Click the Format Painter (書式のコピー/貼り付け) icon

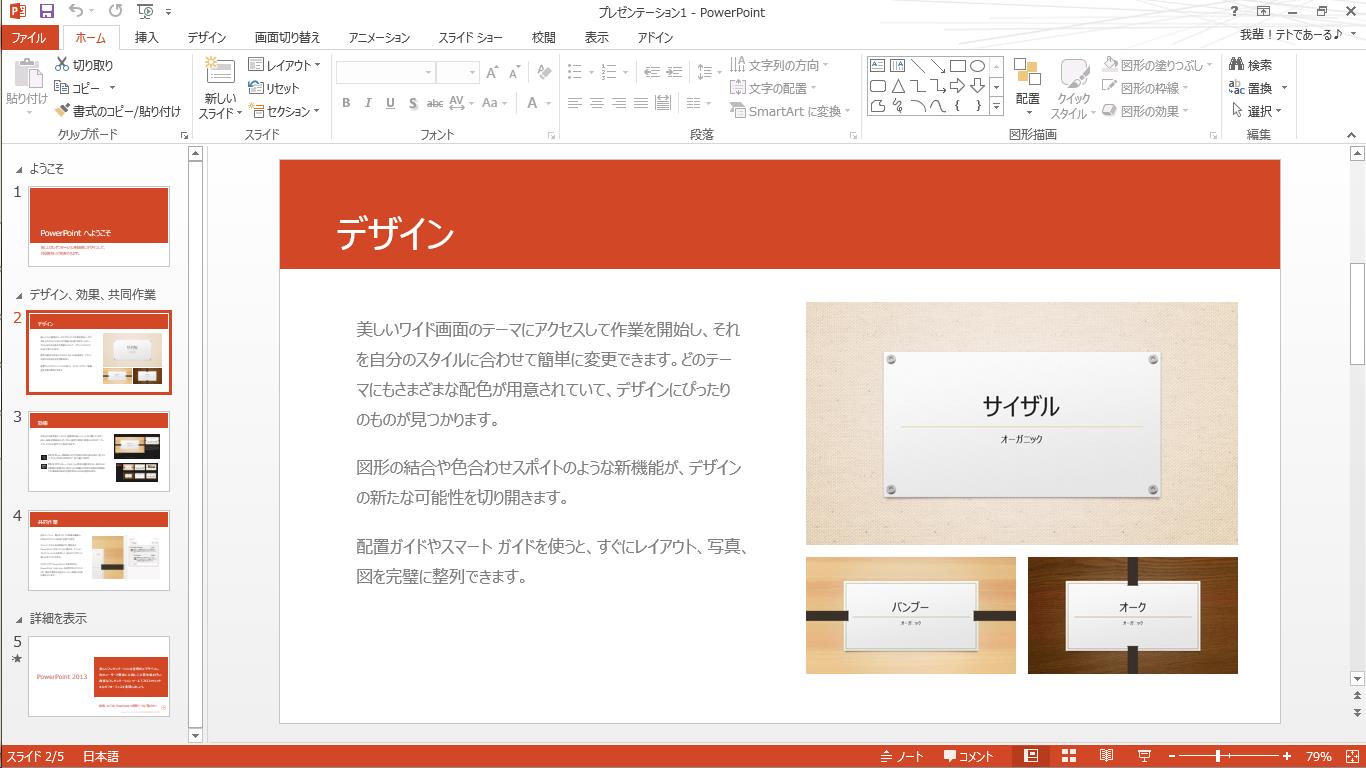pos(62,111)
